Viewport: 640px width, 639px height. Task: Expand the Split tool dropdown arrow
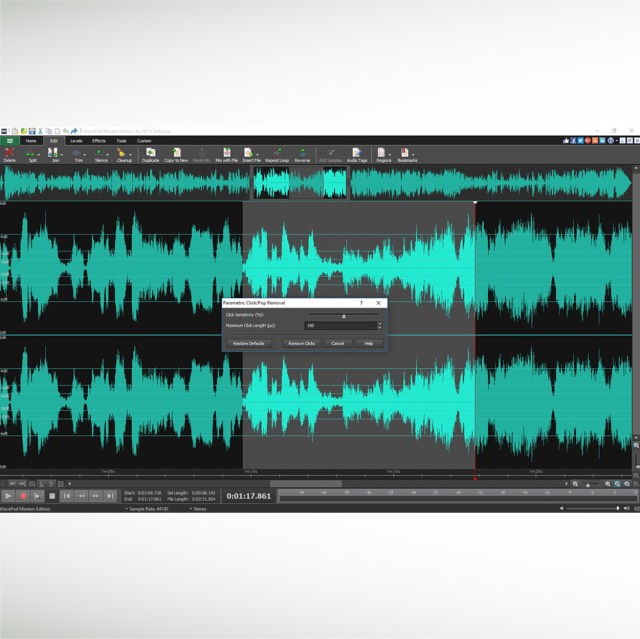(38, 153)
